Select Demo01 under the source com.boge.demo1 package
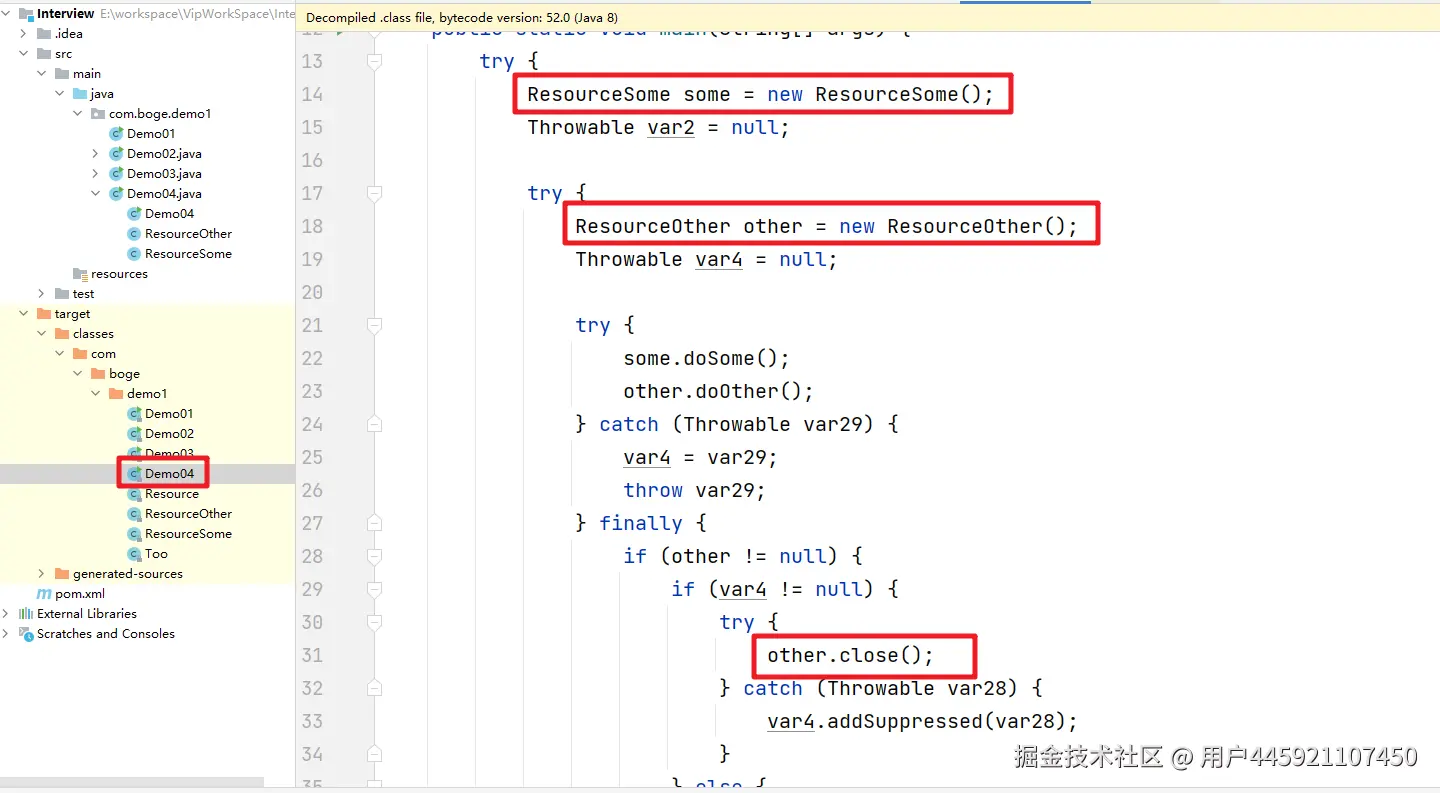 click(151, 134)
